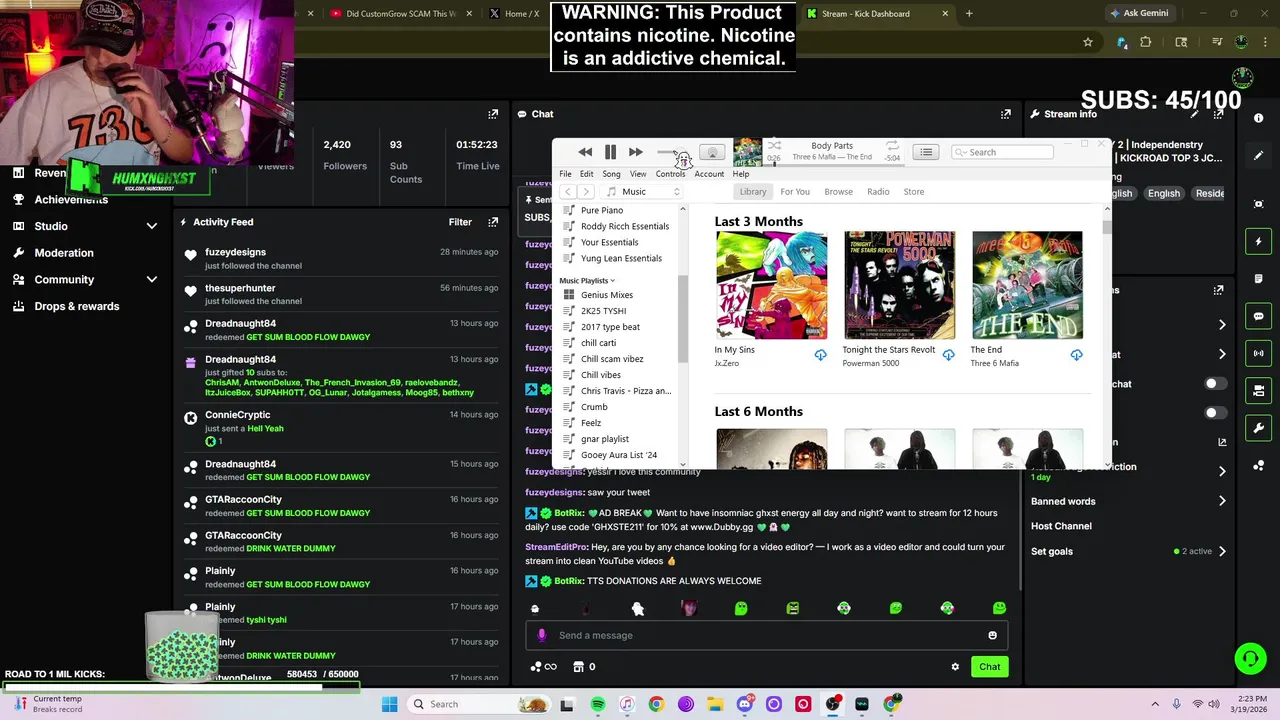Toggle repeat icon in iTunes player
This screenshot has height=720, width=1280.
coord(892,146)
